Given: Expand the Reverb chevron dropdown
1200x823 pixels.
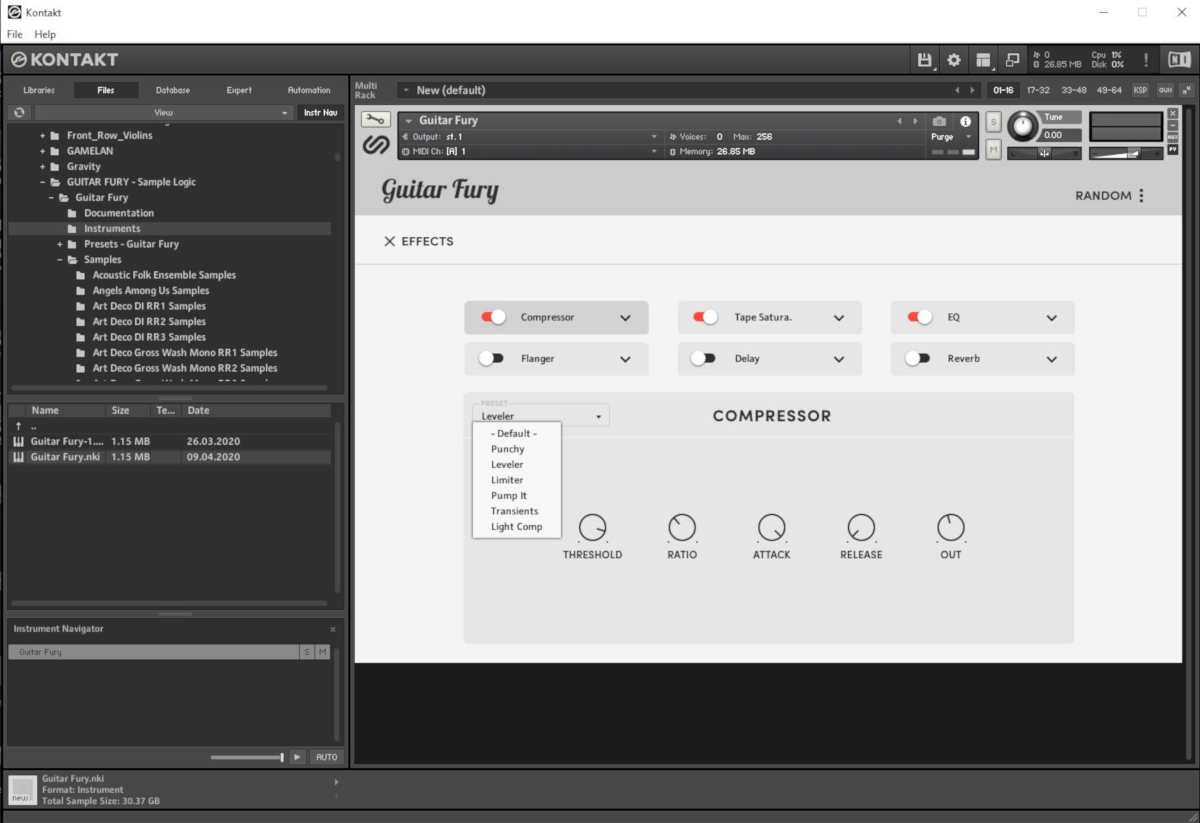Looking at the screenshot, I should pos(1052,359).
